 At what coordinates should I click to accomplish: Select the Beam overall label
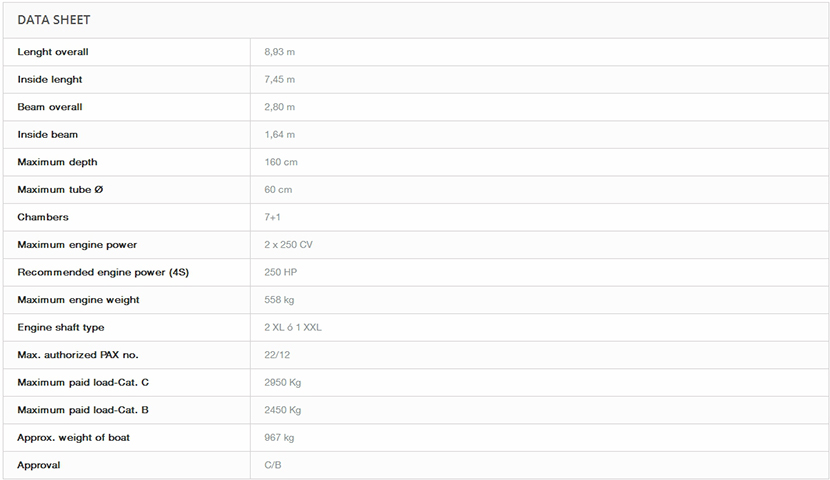click(x=50, y=107)
